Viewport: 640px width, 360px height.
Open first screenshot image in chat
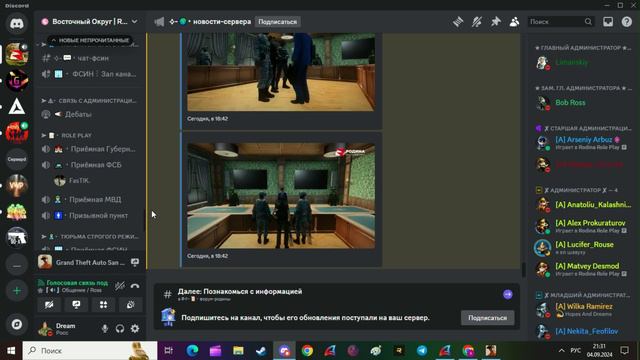pyautogui.click(x=281, y=72)
